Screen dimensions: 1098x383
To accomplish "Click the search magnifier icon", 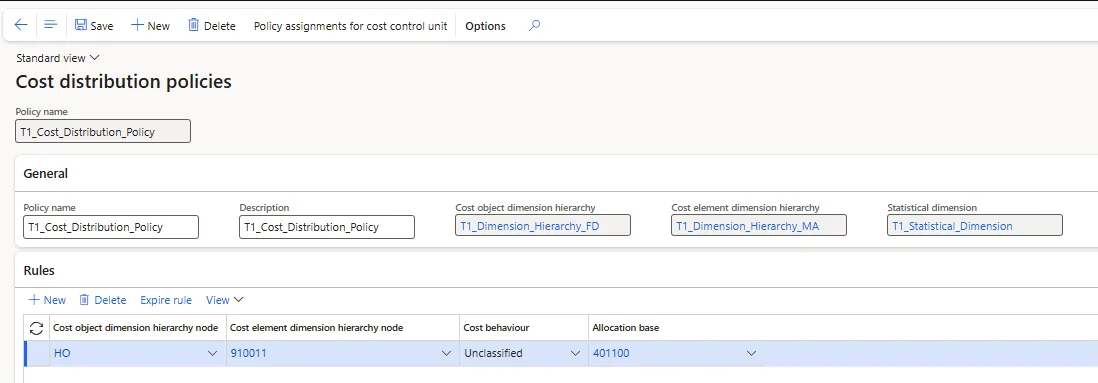I will pyautogui.click(x=534, y=25).
